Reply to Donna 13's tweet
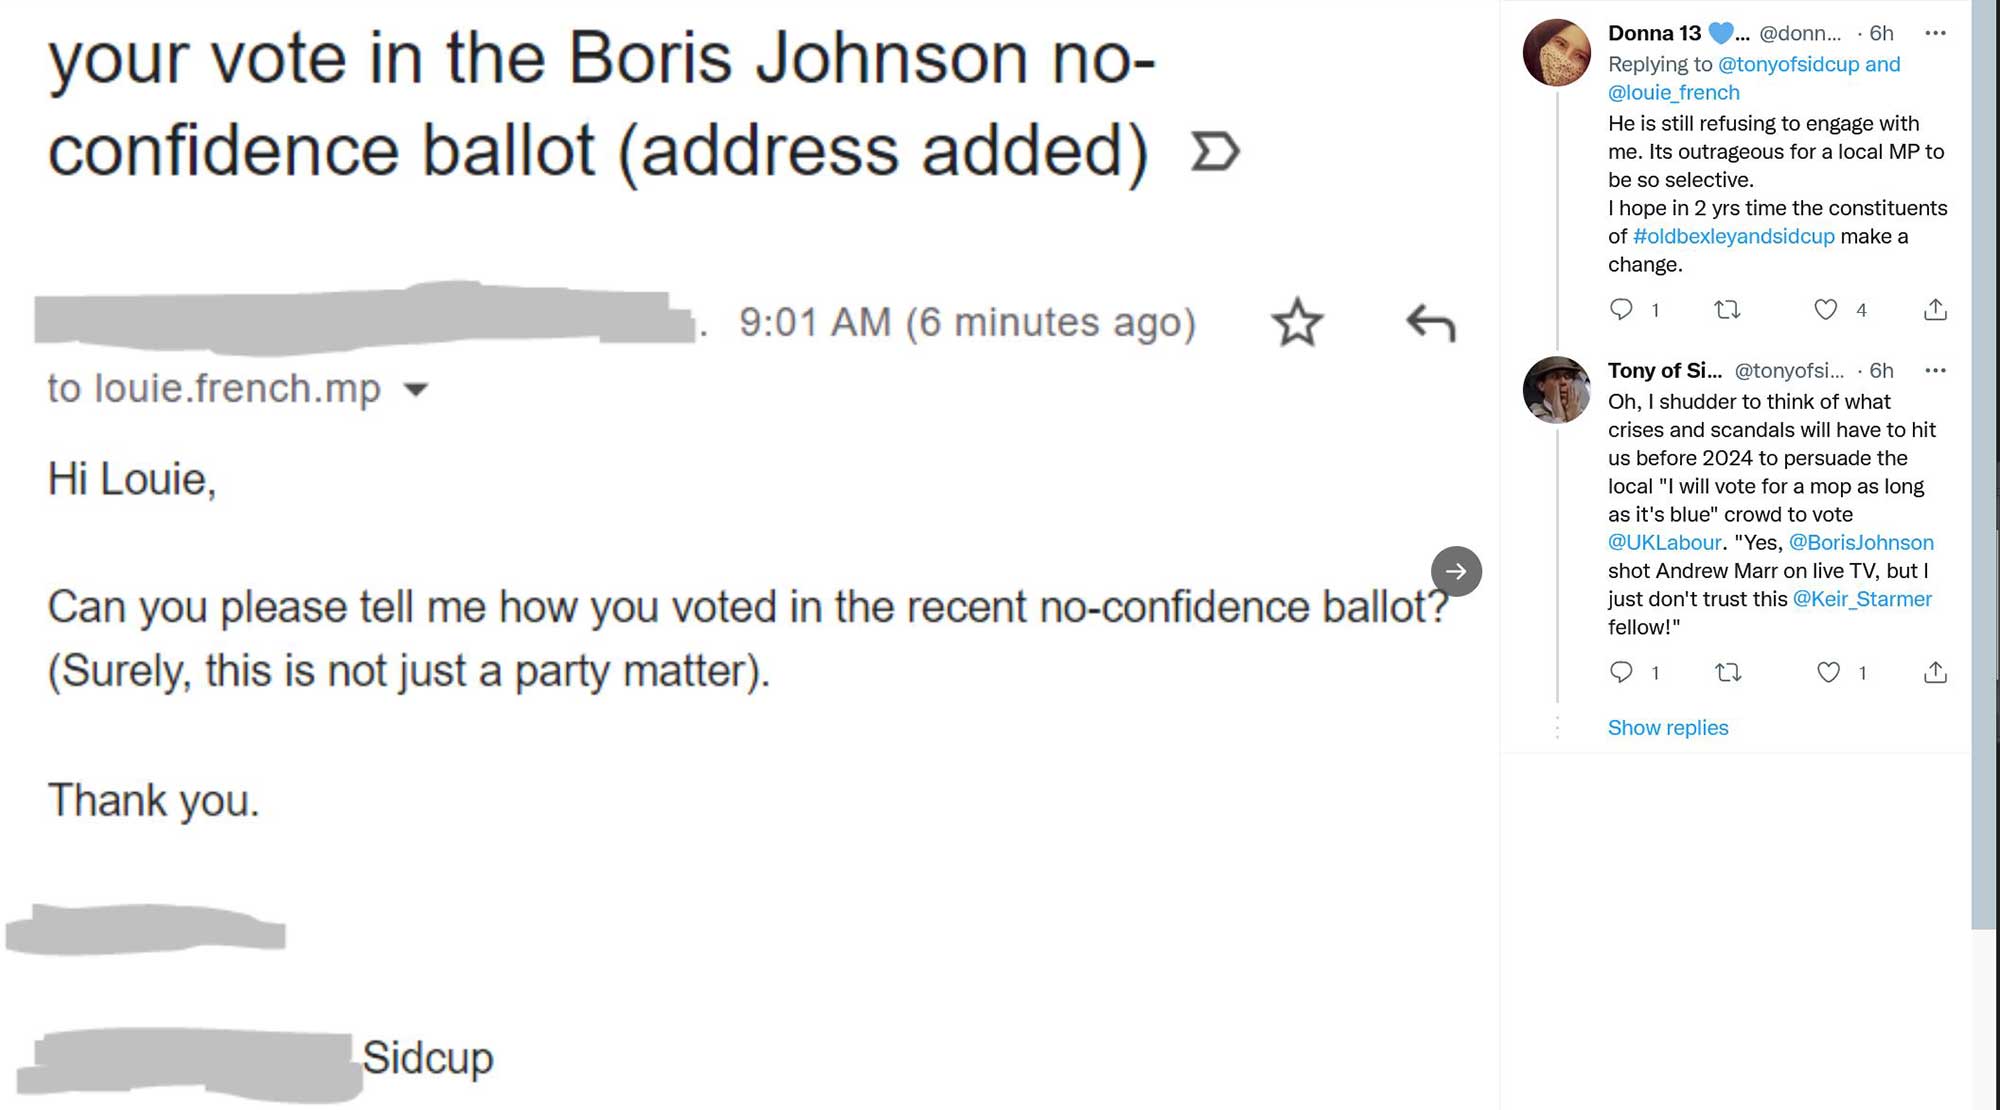This screenshot has height=1110, width=2000. click(x=1621, y=309)
